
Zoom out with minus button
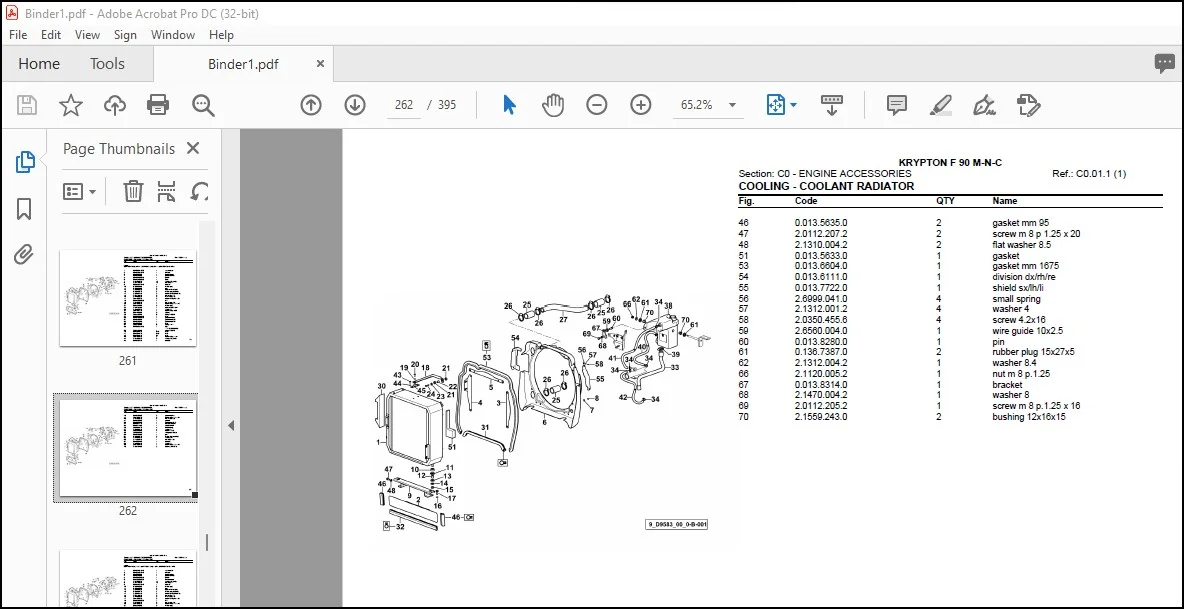pyautogui.click(x=597, y=105)
